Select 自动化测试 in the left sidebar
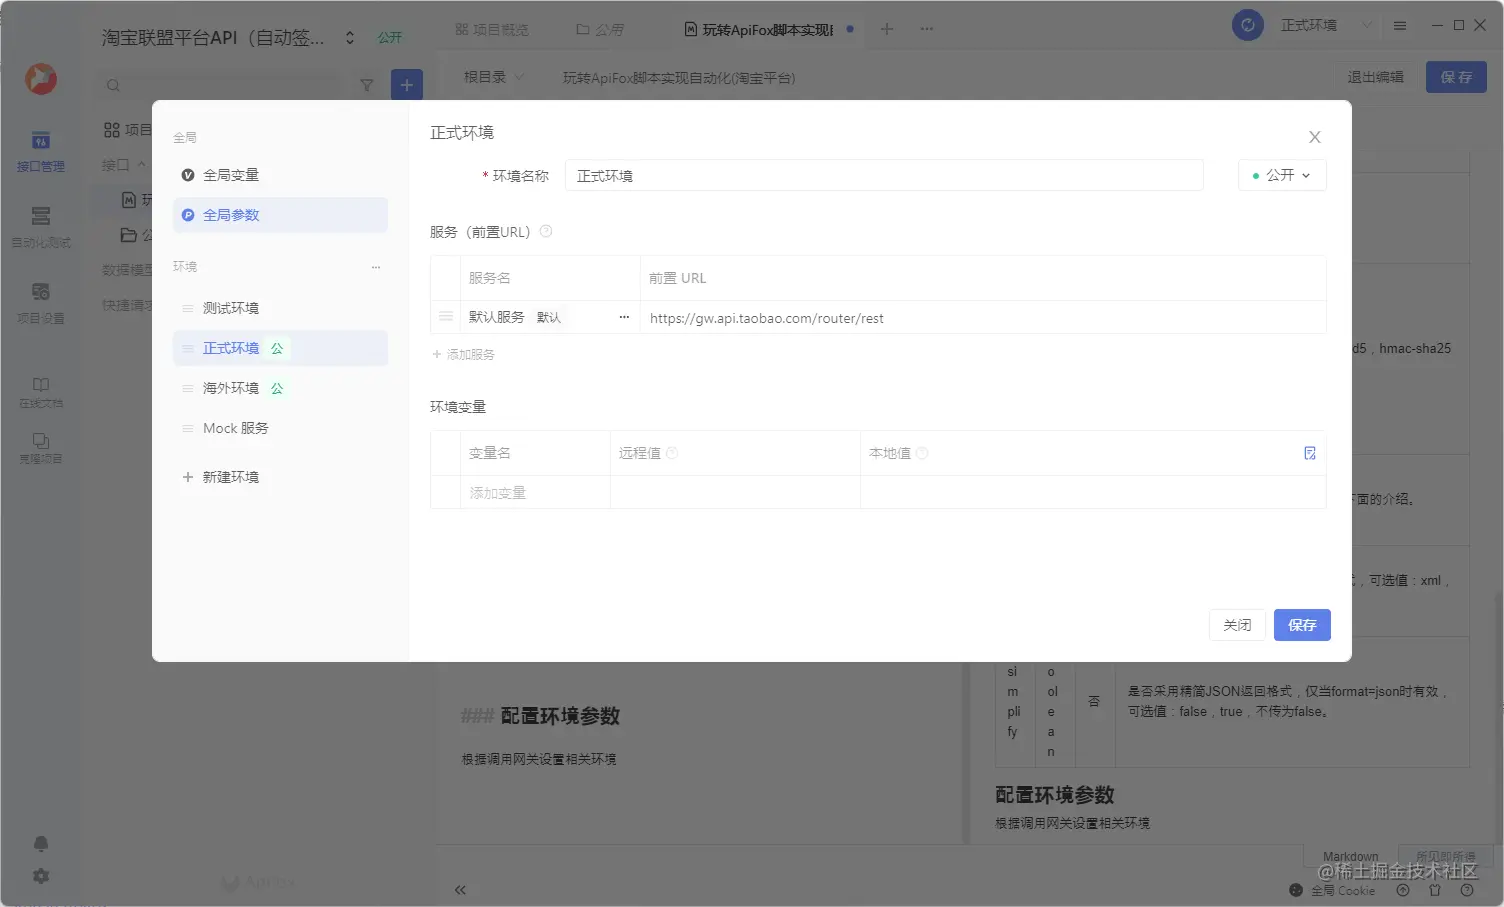Image resolution: width=1504 pixels, height=907 pixels. (x=40, y=228)
